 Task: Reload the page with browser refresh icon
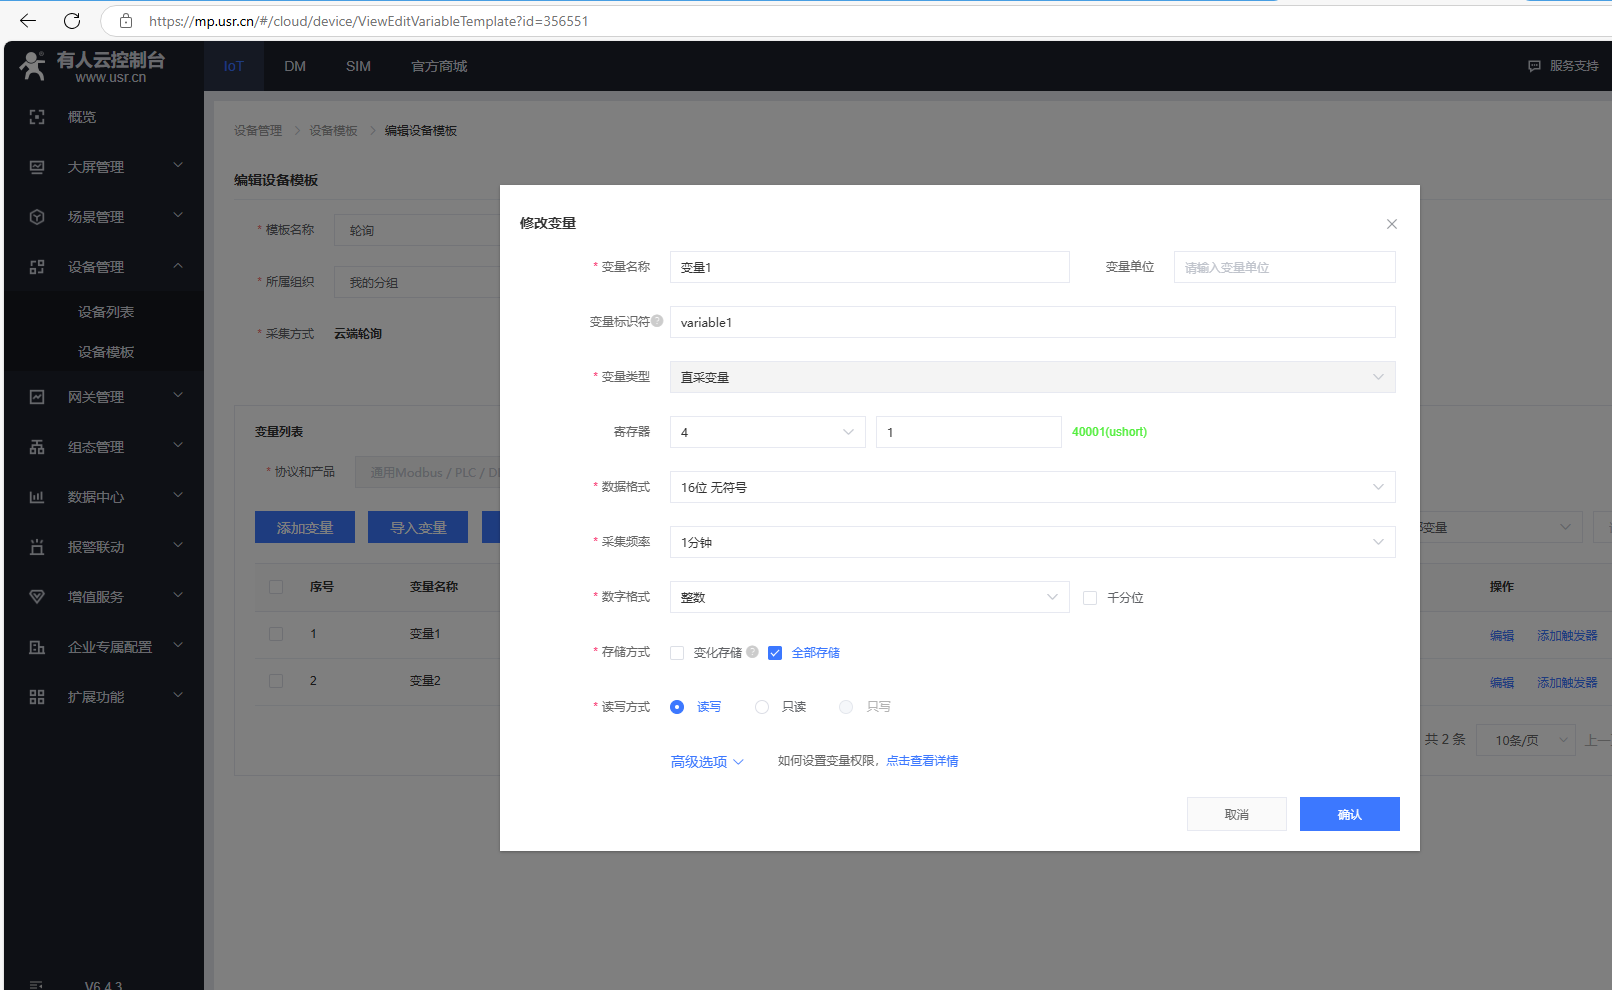click(x=72, y=21)
